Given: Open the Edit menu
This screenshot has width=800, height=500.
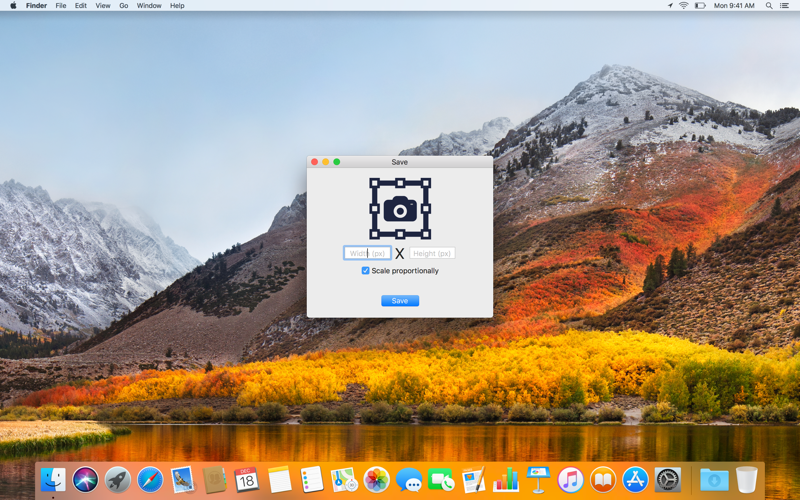Looking at the screenshot, I should pyautogui.click(x=81, y=6).
